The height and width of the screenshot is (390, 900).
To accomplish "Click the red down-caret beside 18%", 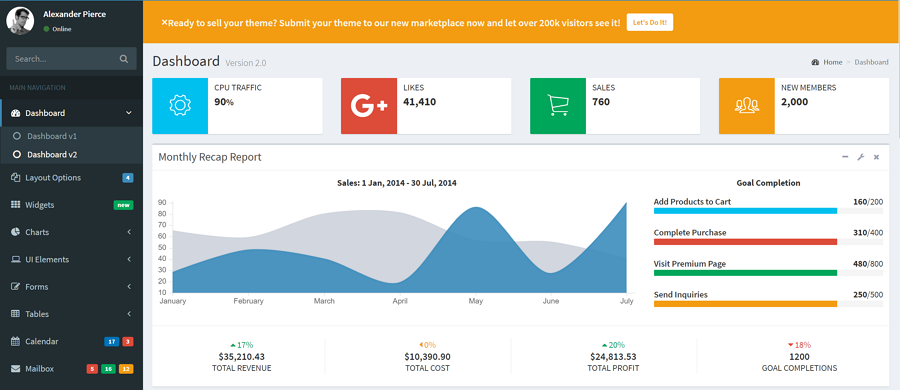I will [790, 345].
